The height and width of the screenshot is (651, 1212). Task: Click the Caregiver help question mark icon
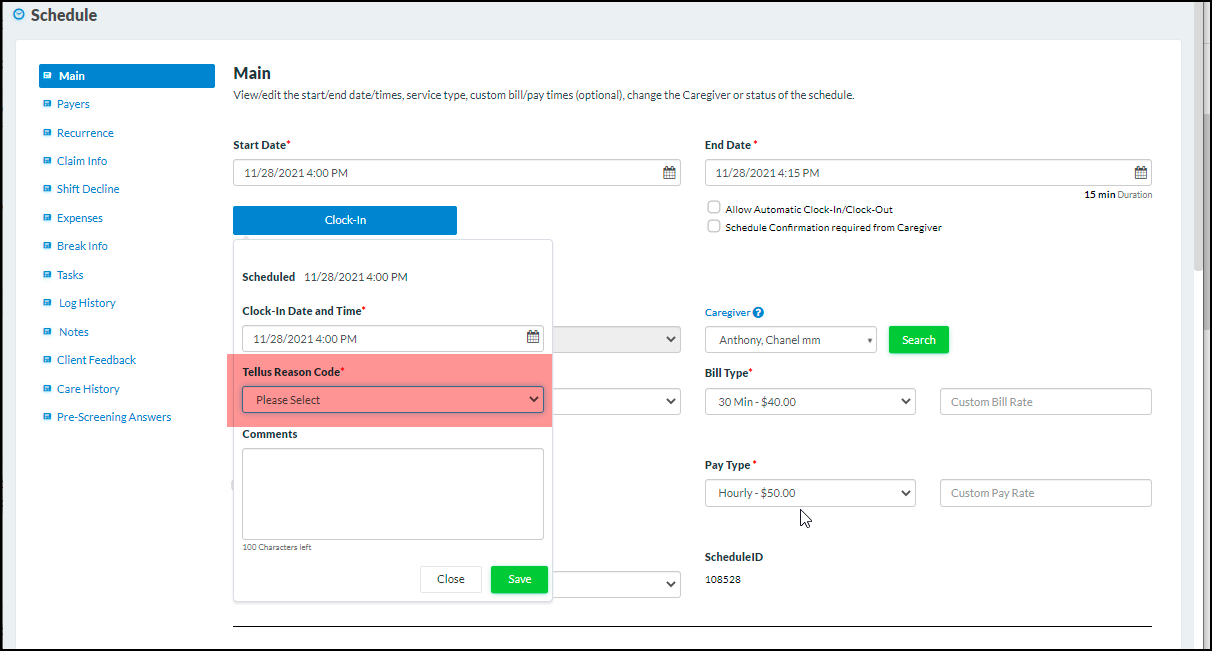coord(758,313)
